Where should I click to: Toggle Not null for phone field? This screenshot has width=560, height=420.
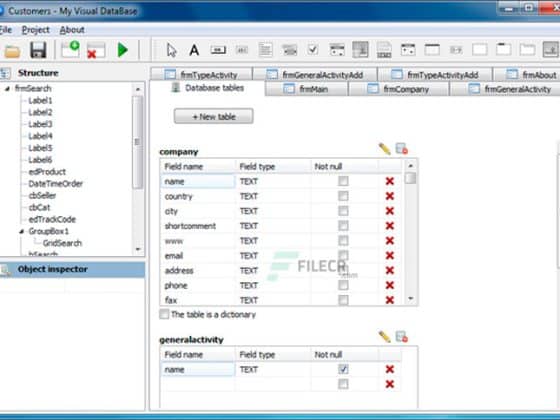(x=343, y=285)
